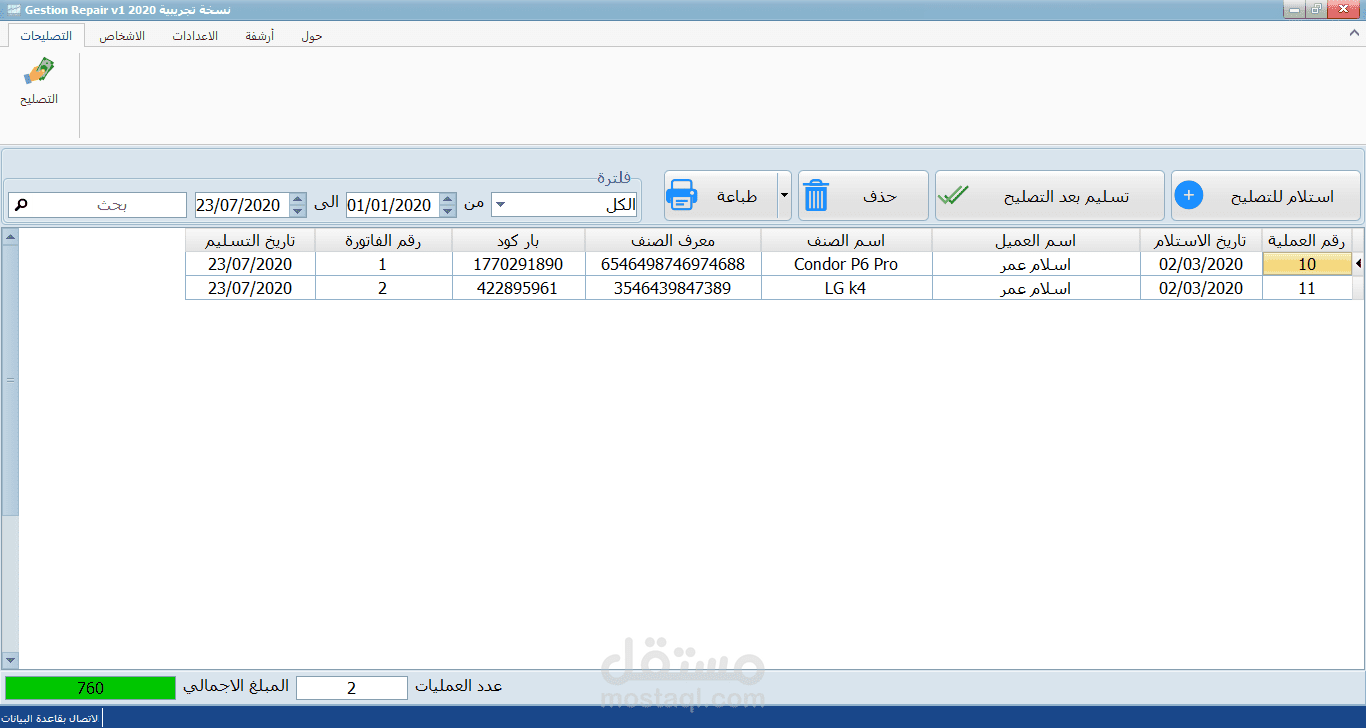Click the تسليم بعد التصليح button
Screen dimensions: 1366x728
(1050, 195)
